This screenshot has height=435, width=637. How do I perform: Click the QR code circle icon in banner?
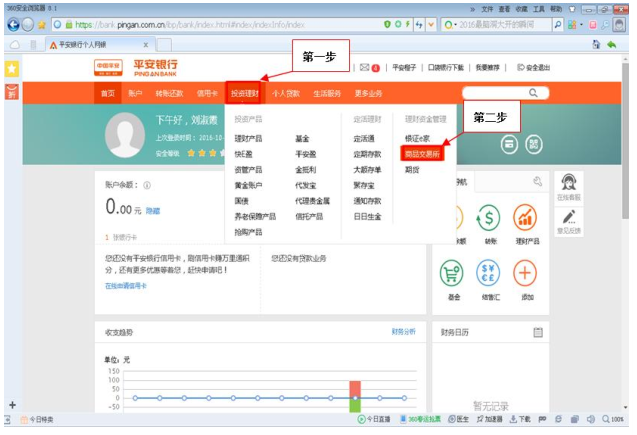point(534,144)
